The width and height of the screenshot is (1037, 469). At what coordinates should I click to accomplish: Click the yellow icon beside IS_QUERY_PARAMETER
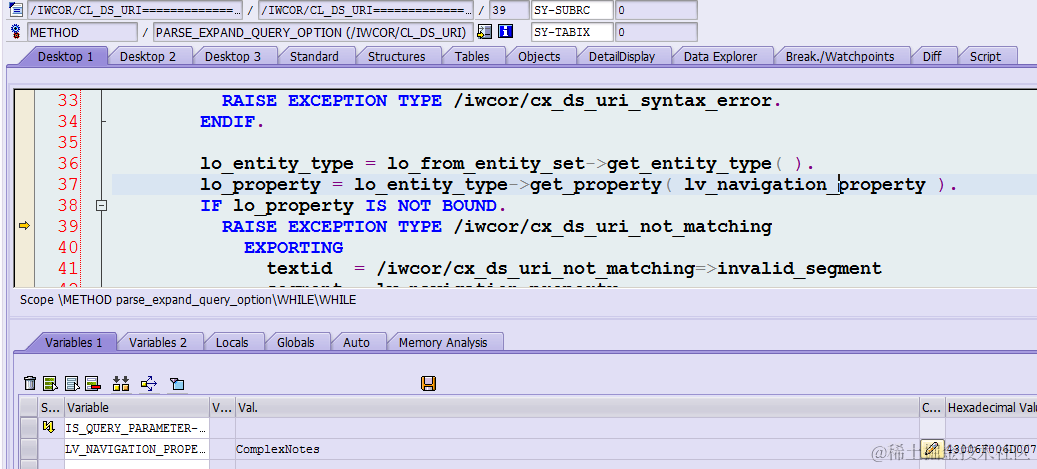[48, 427]
